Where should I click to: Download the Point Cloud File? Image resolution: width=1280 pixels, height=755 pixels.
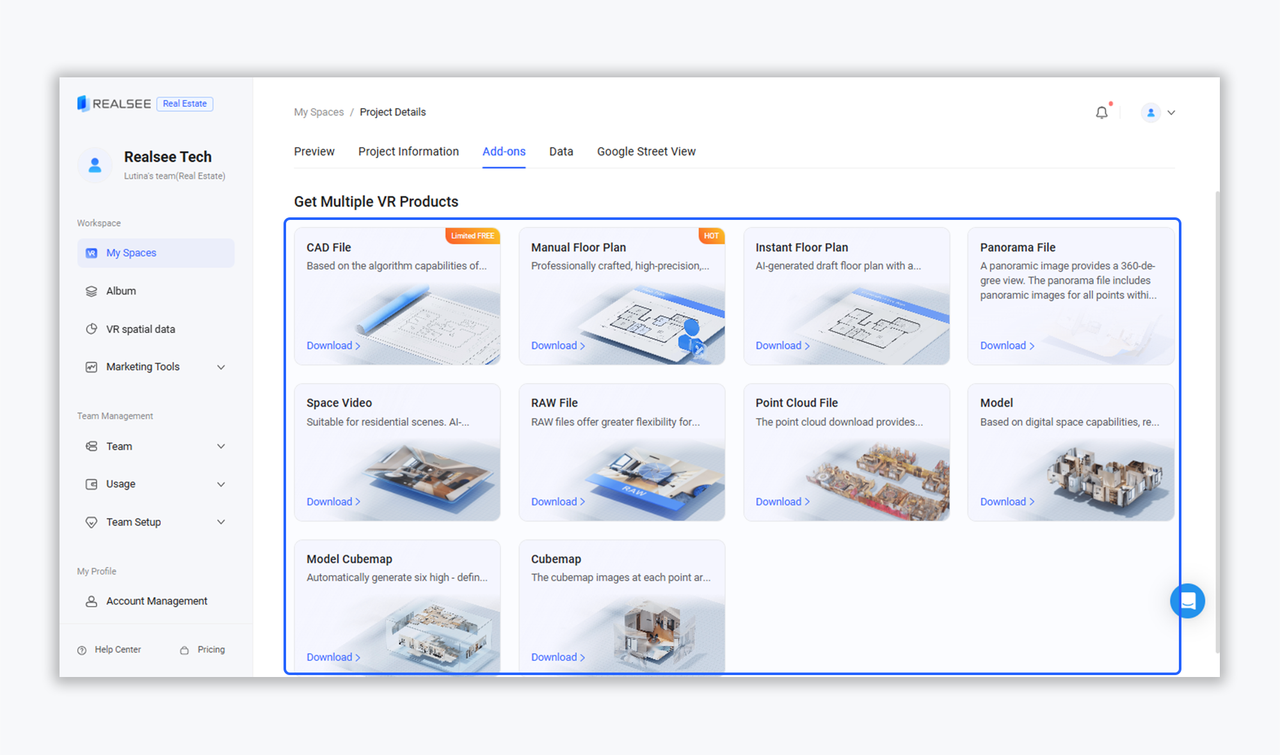click(782, 502)
